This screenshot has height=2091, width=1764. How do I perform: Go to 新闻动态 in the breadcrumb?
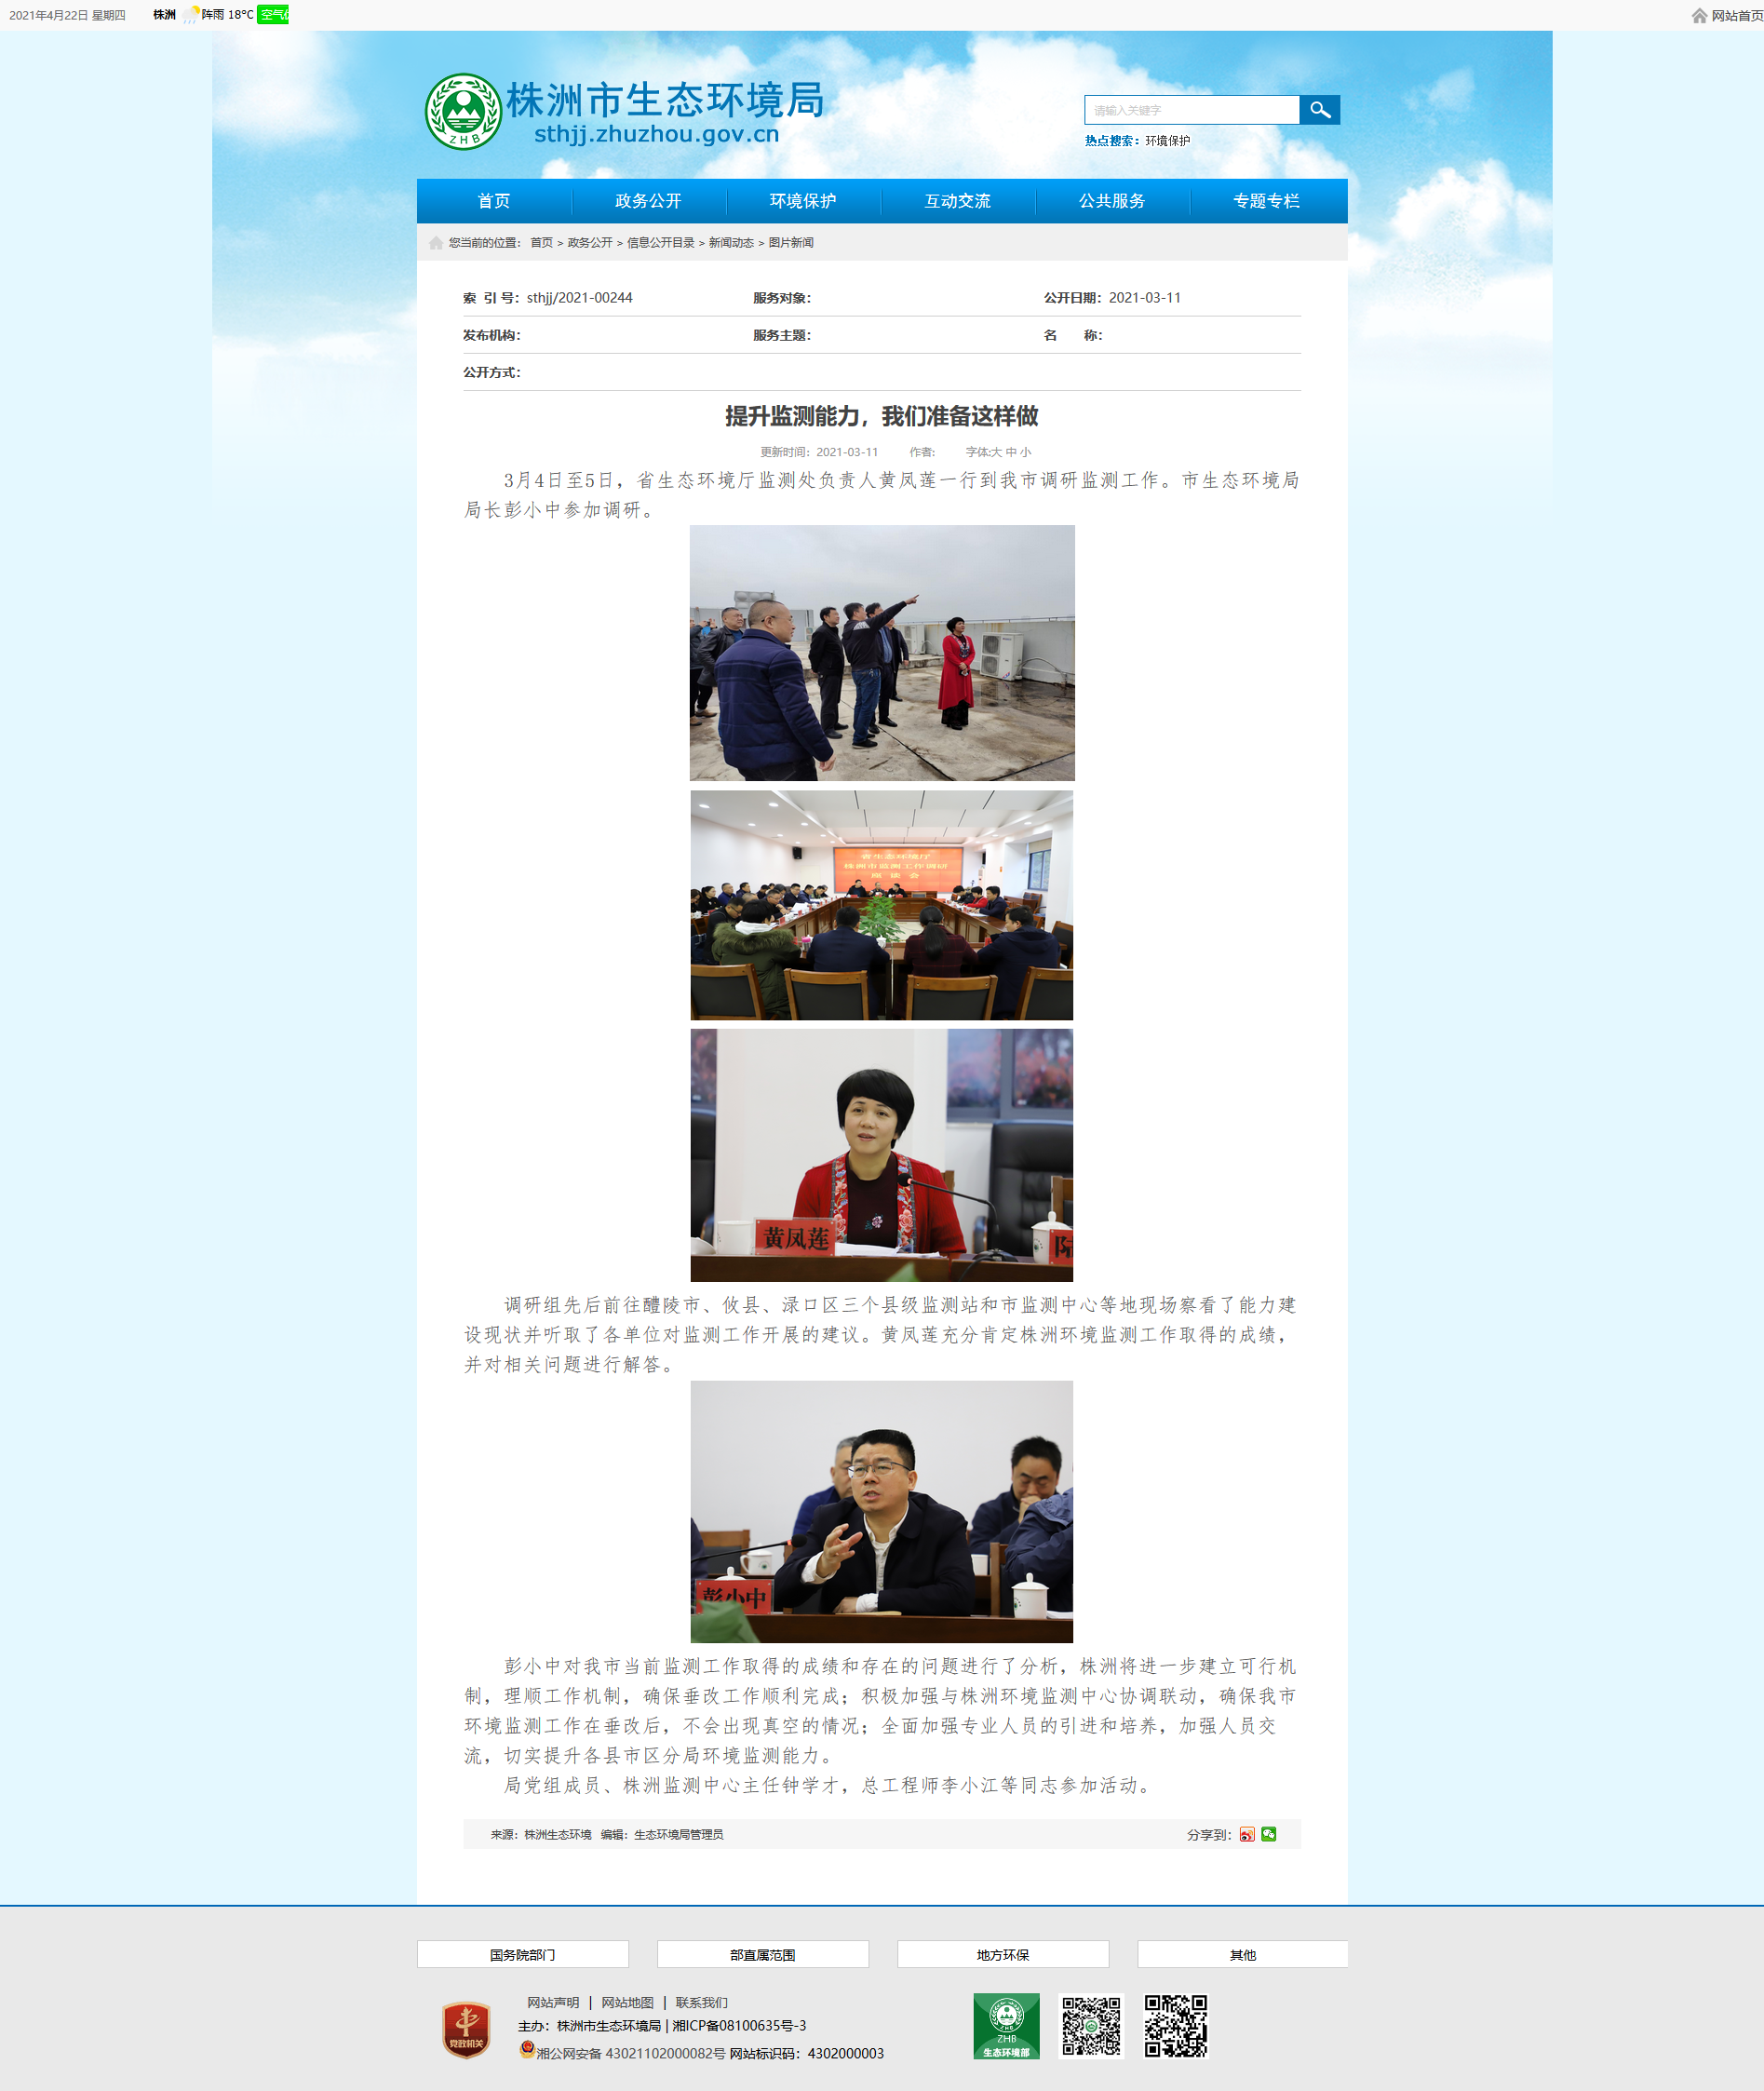click(x=731, y=243)
